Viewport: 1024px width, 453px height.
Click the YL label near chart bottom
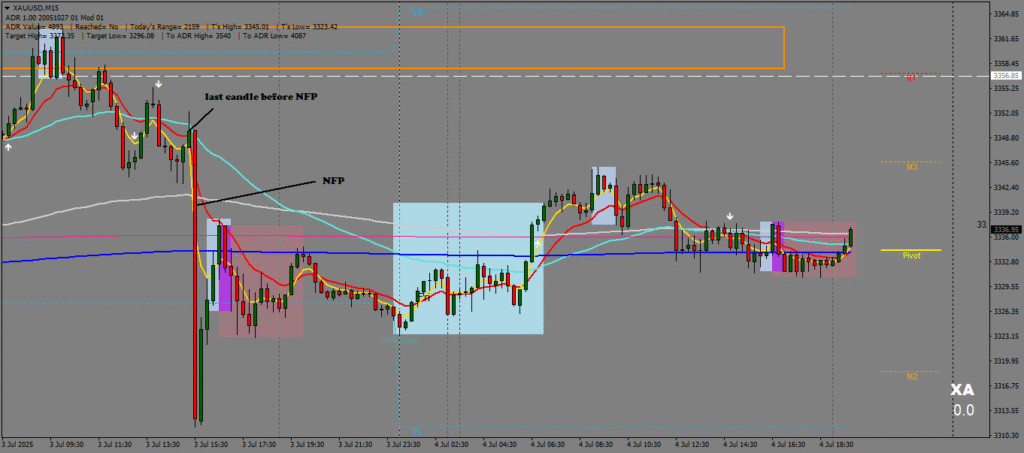417,431
